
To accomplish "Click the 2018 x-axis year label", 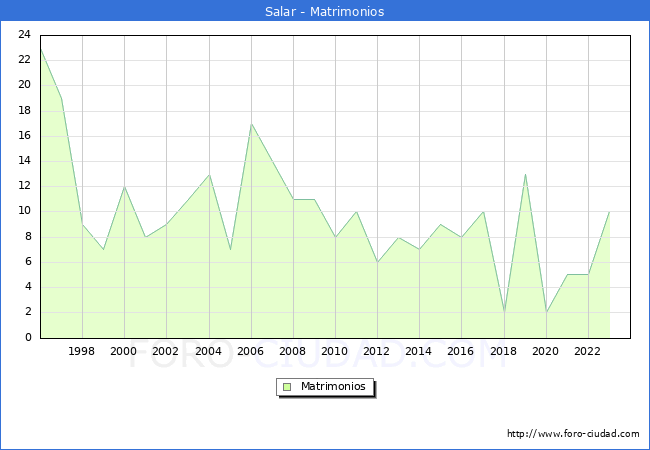I will pos(504,352).
